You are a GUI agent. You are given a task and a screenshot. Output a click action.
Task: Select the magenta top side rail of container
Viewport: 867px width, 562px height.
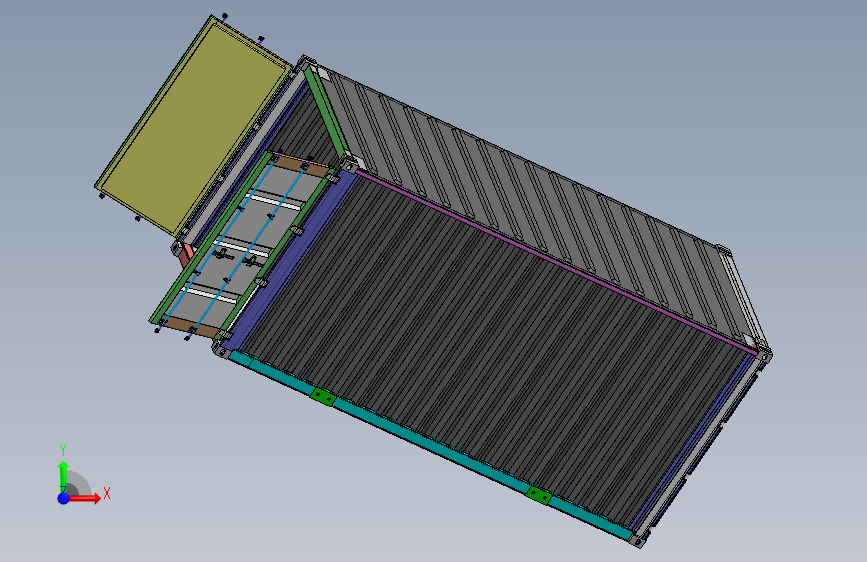coord(556,263)
